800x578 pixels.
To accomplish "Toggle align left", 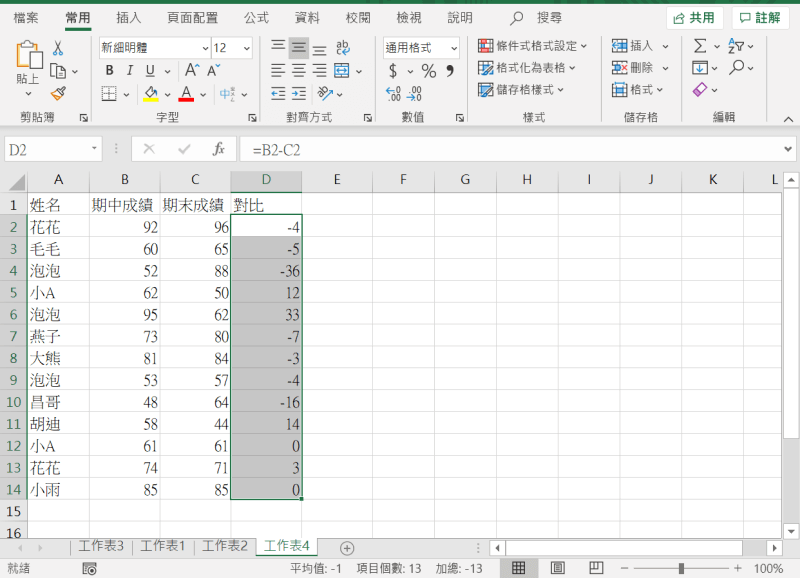I will click(278, 70).
